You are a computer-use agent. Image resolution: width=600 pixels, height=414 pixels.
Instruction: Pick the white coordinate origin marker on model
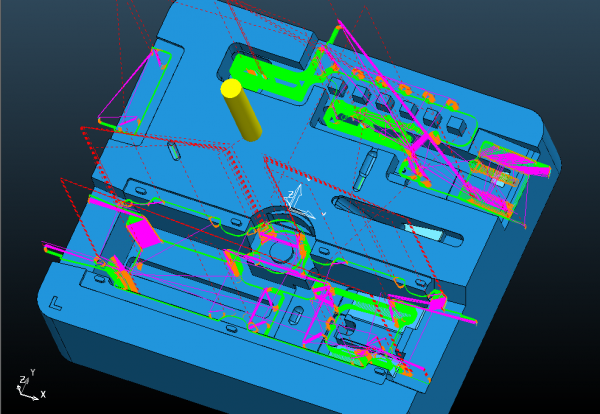click(299, 201)
